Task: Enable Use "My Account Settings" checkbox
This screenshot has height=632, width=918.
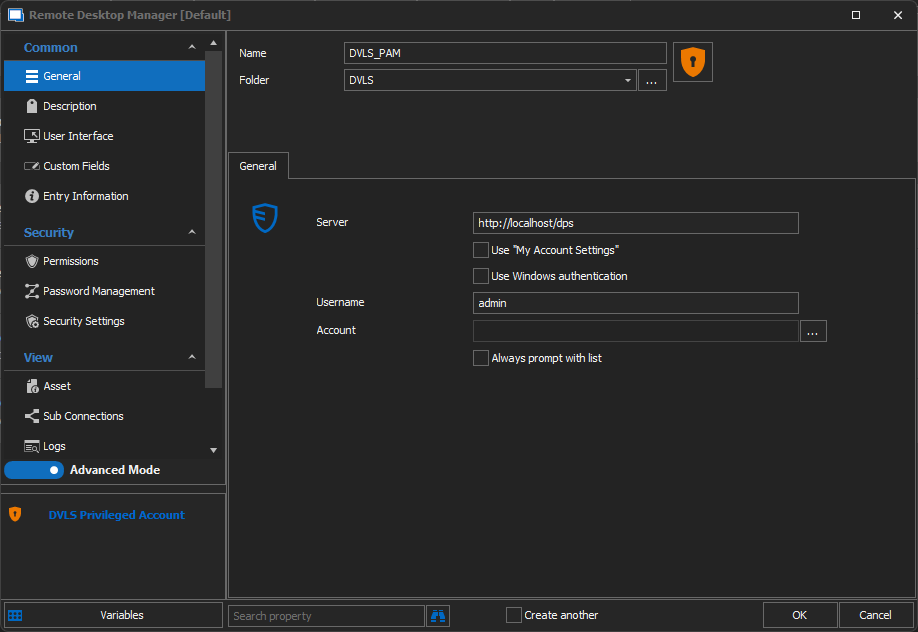Action: click(x=481, y=250)
